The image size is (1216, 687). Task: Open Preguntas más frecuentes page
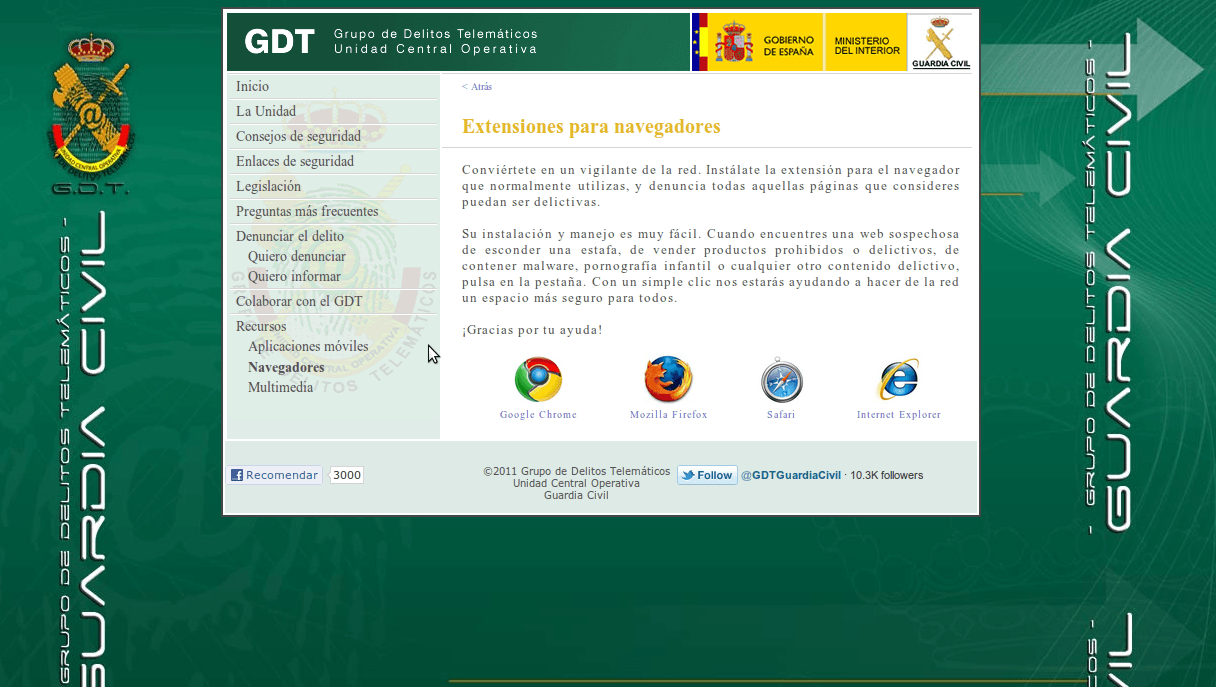307,212
